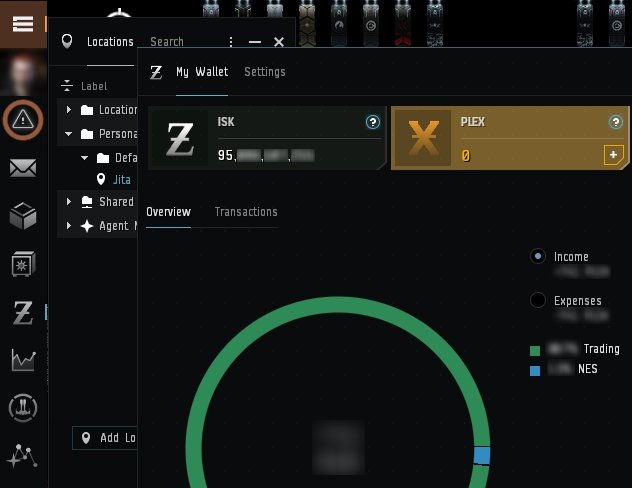The width and height of the screenshot is (632, 488).
Task: Click the Personal folder icon
Action: coord(87,134)
